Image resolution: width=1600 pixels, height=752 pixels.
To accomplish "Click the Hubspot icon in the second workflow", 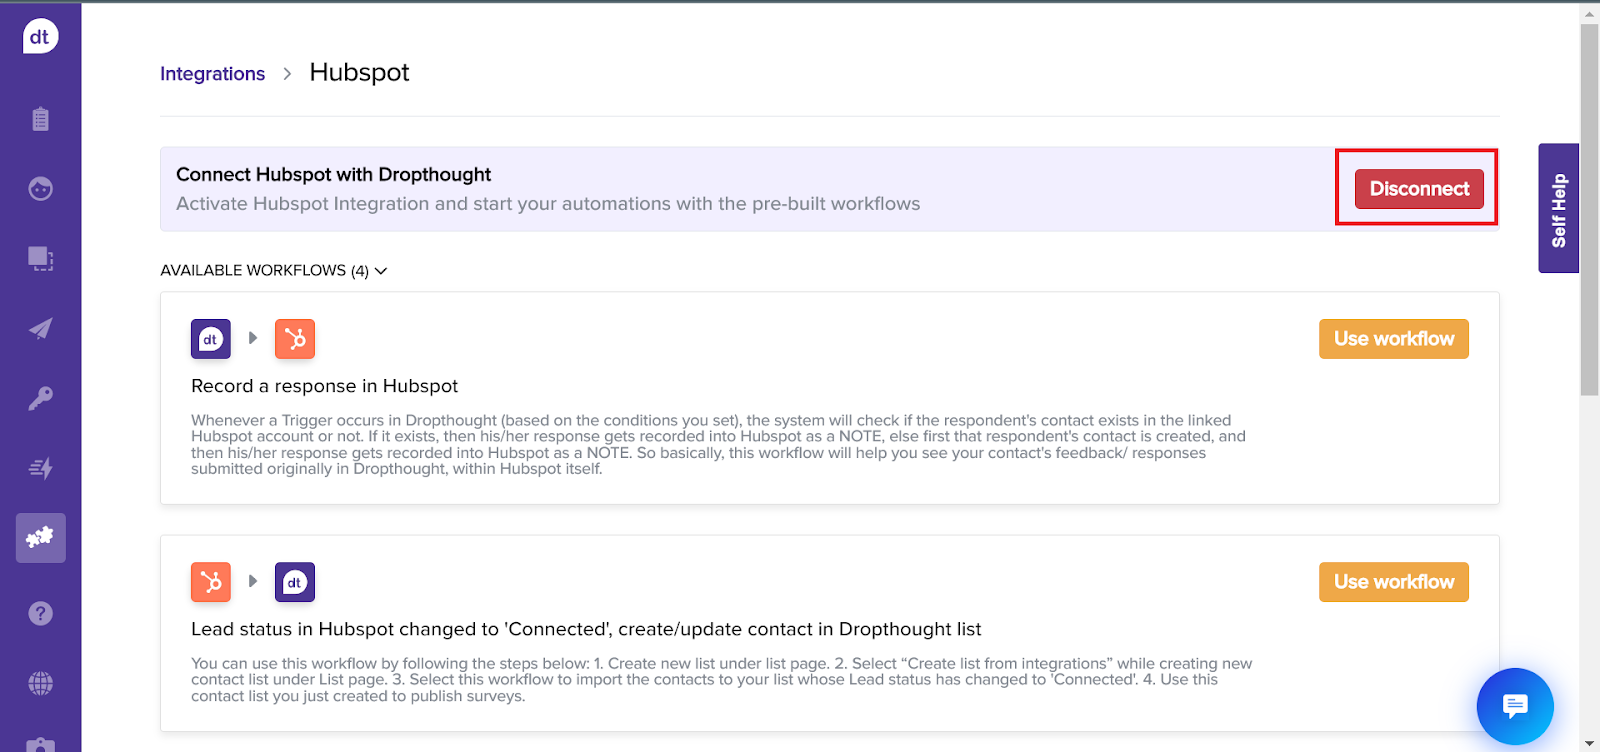I will coord(211,582).
